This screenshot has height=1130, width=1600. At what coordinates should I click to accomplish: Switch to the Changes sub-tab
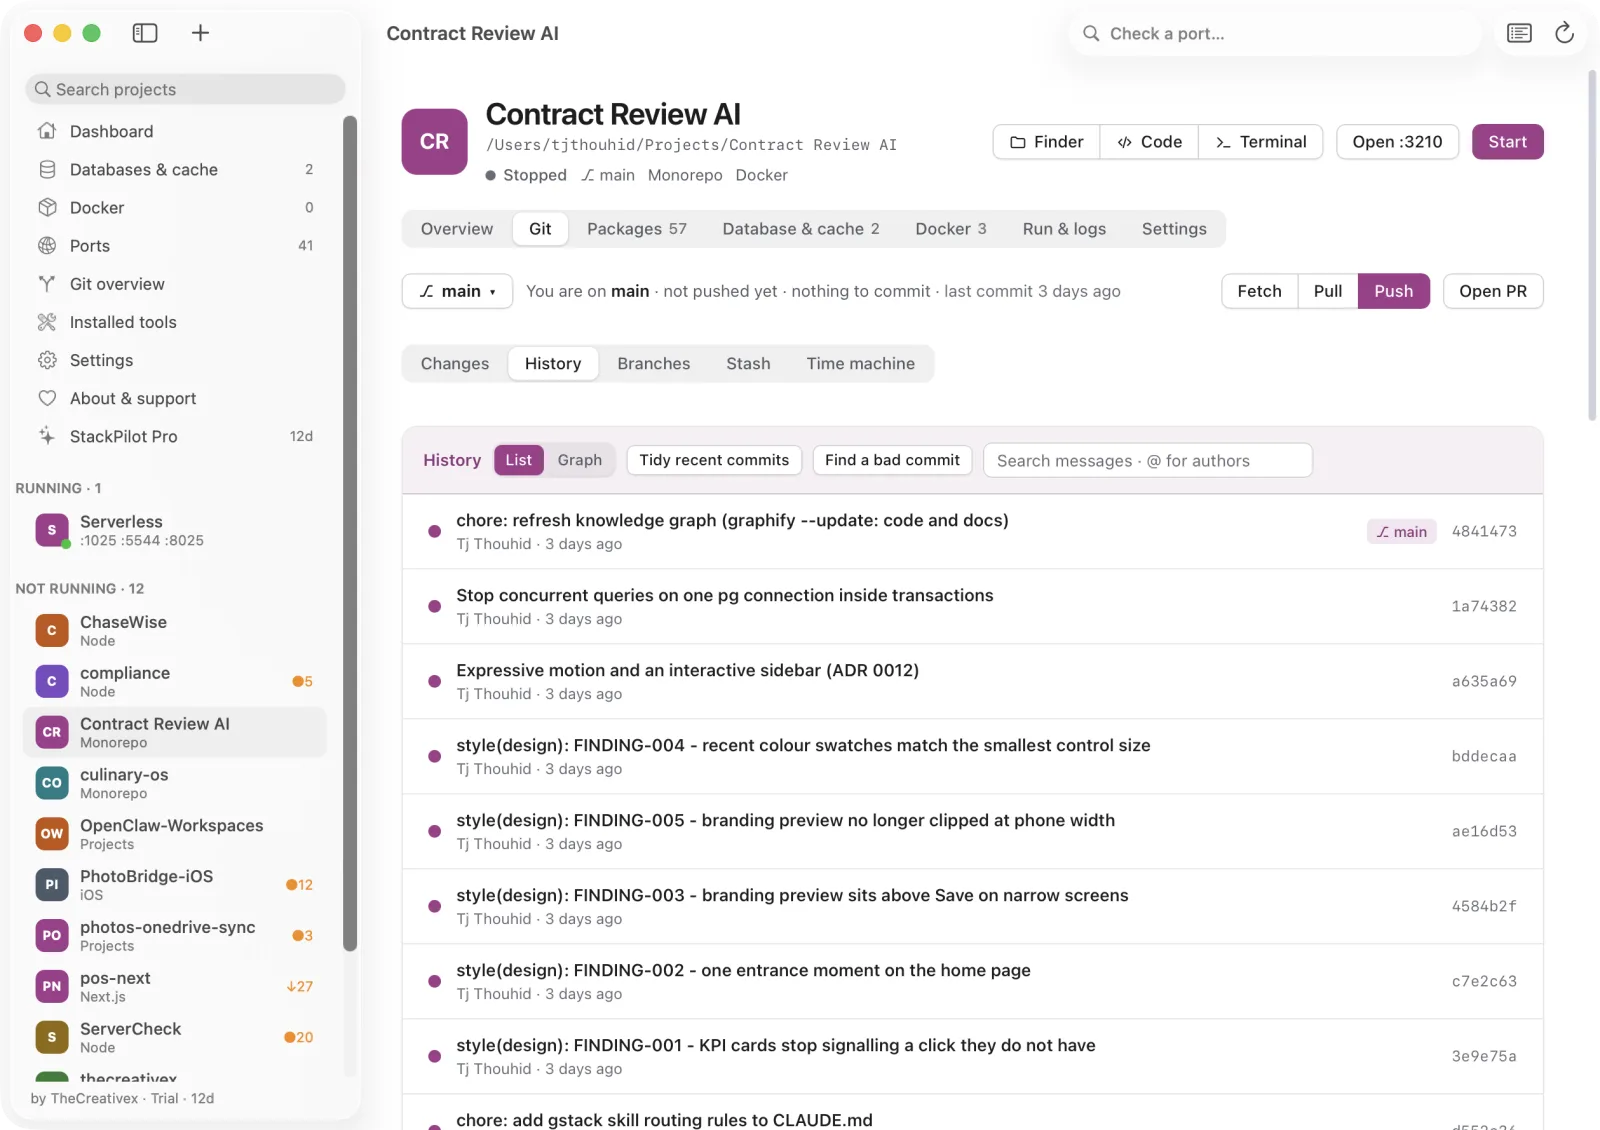(455, 364)
